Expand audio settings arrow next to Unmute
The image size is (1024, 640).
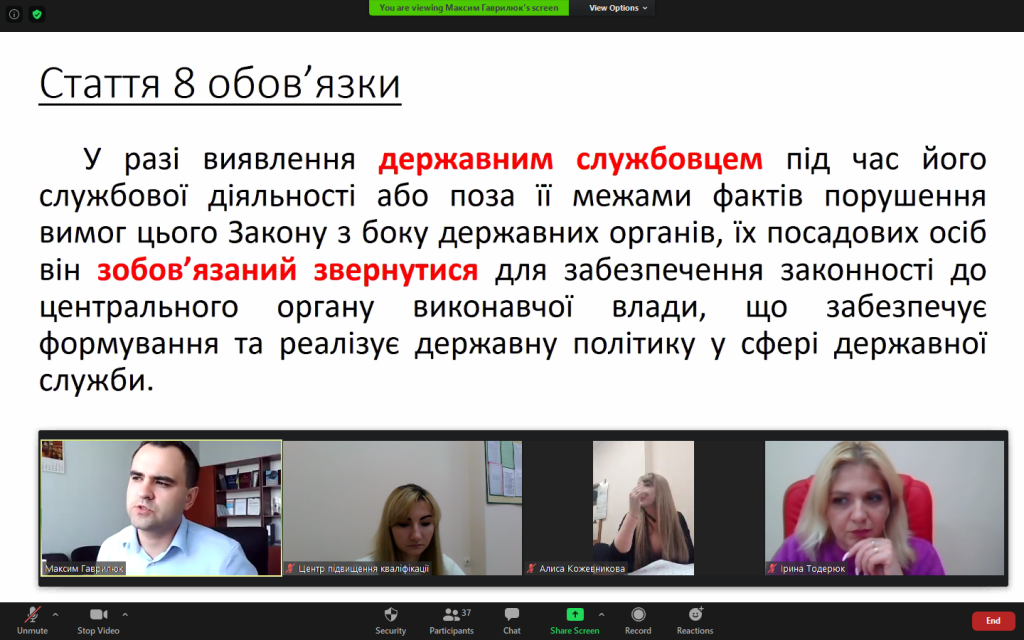(55, 614)
